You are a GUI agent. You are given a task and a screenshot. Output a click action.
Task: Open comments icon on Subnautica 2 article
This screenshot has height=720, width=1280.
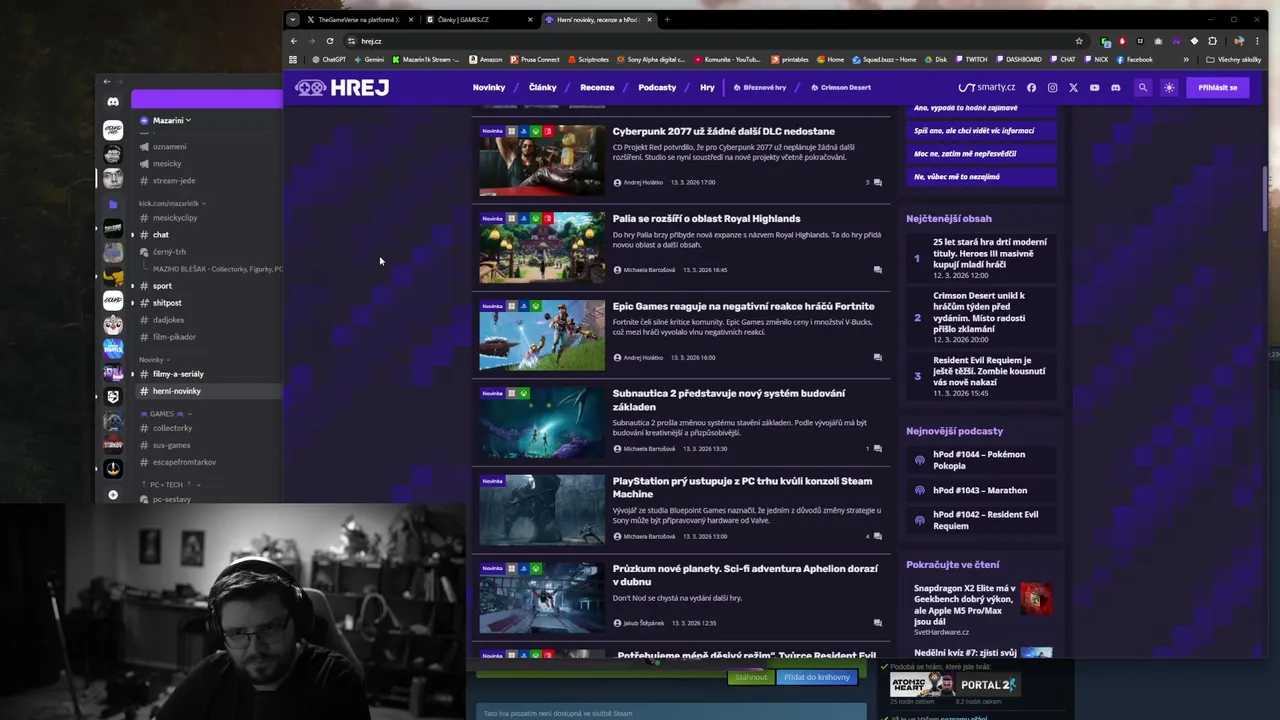pos(877,449)
